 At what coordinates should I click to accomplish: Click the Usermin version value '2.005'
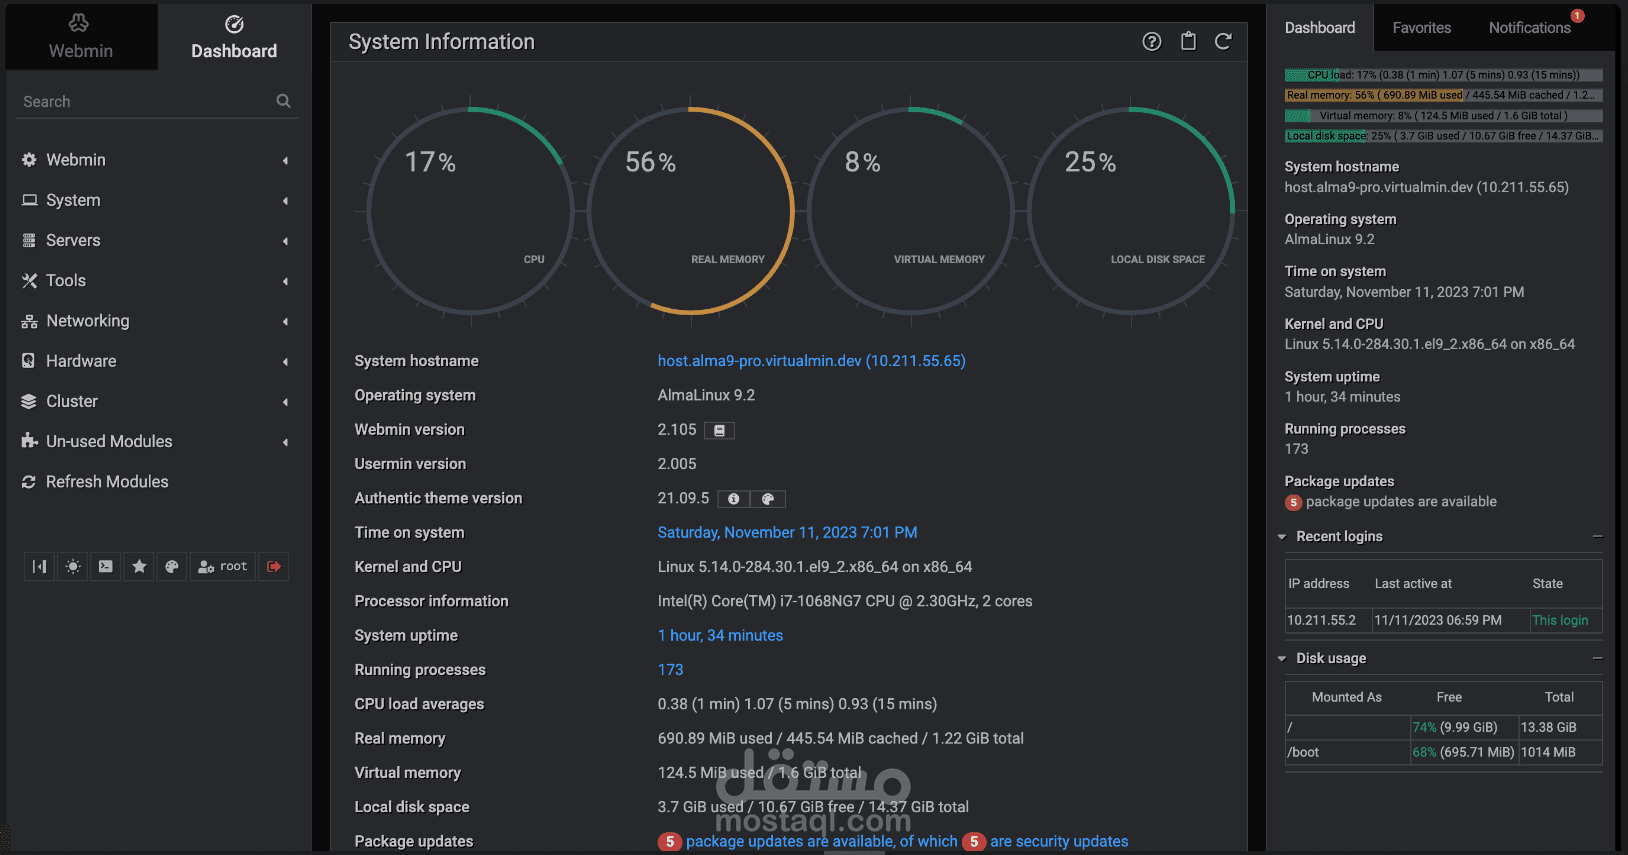coord(677,464)
